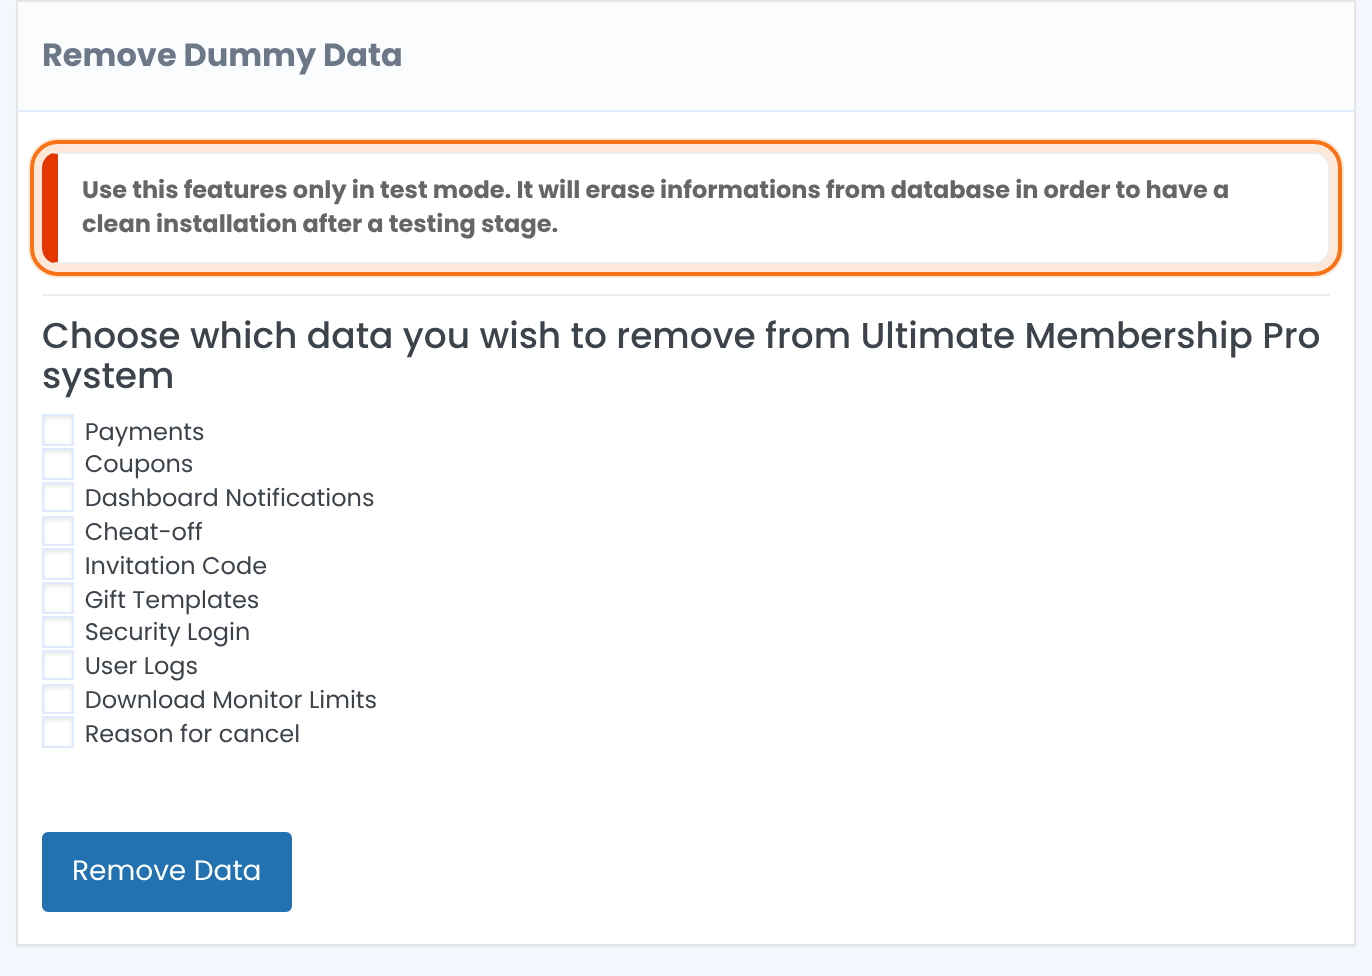The width and height of the screenshot is (1372, 976).
Task: Toggle the Invitation Code checkbox
Action: 58,565
